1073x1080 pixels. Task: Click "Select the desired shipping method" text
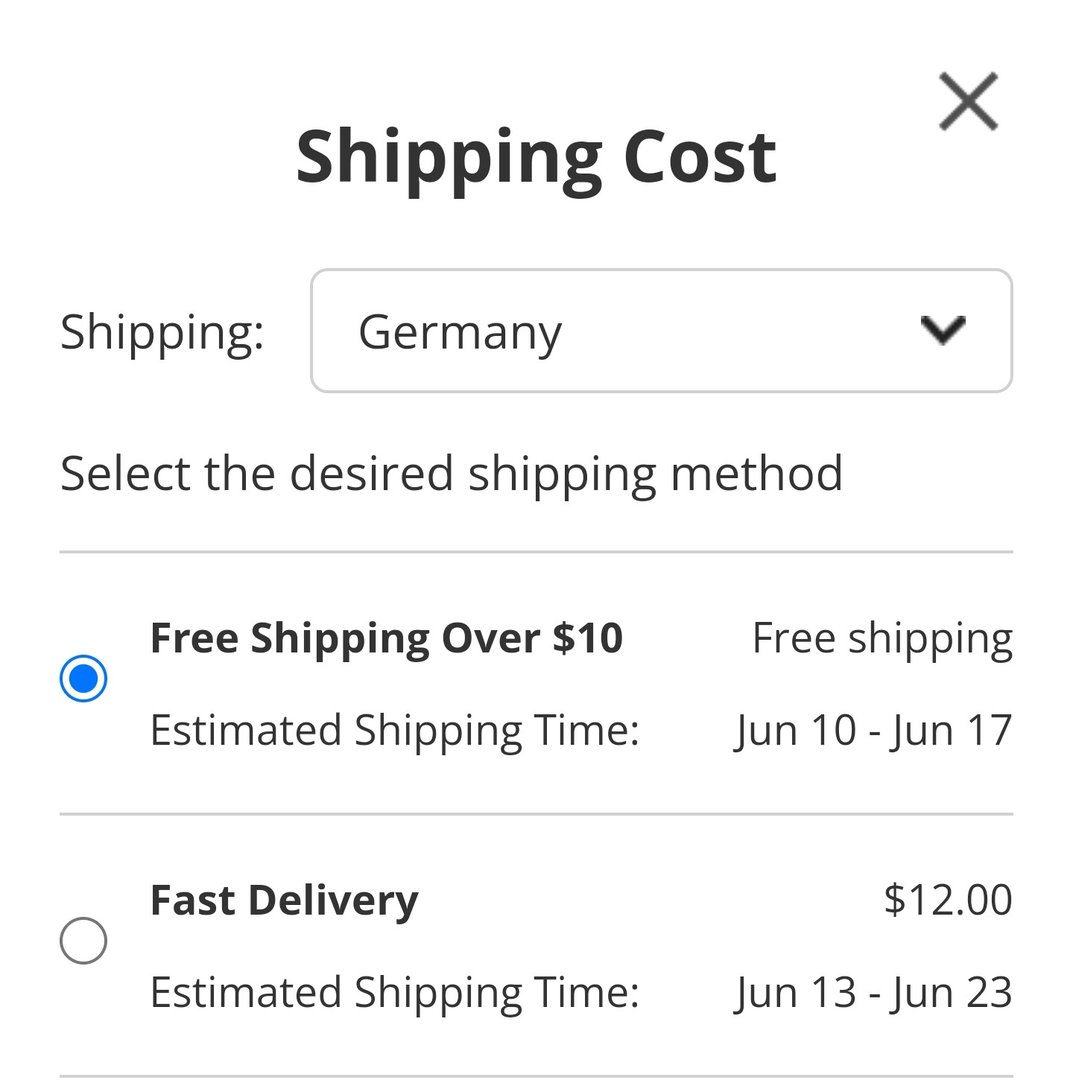click(451, 473)
